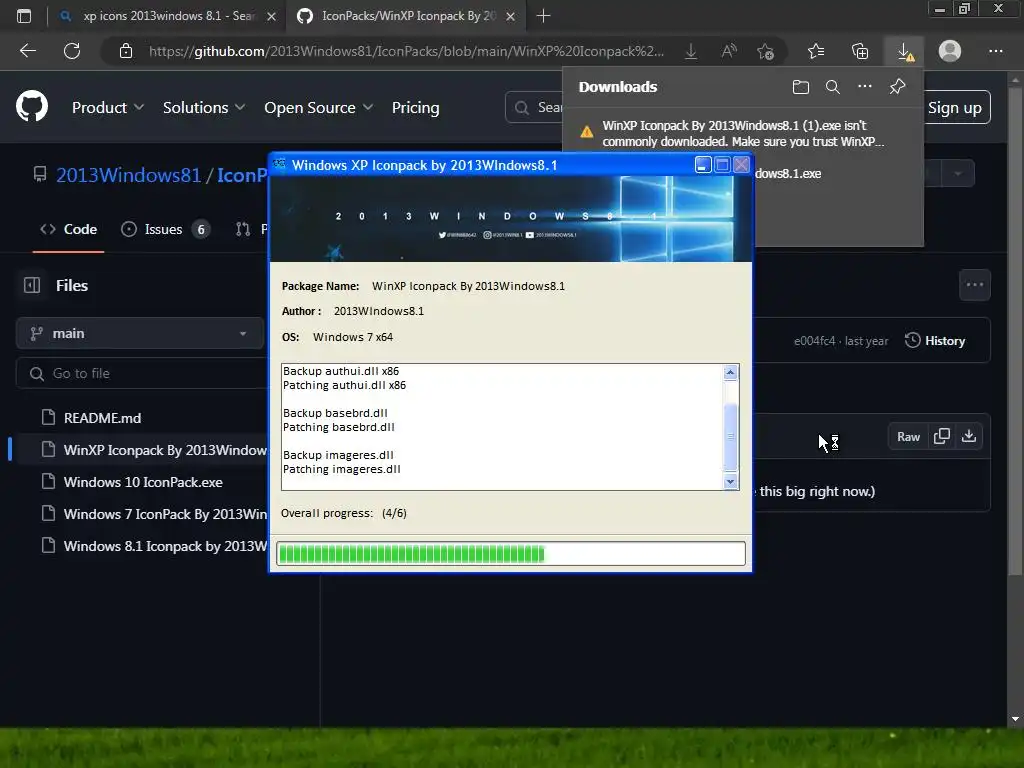Open a new browser tab
The image size is (1024, 768).
tap(543, 16)
